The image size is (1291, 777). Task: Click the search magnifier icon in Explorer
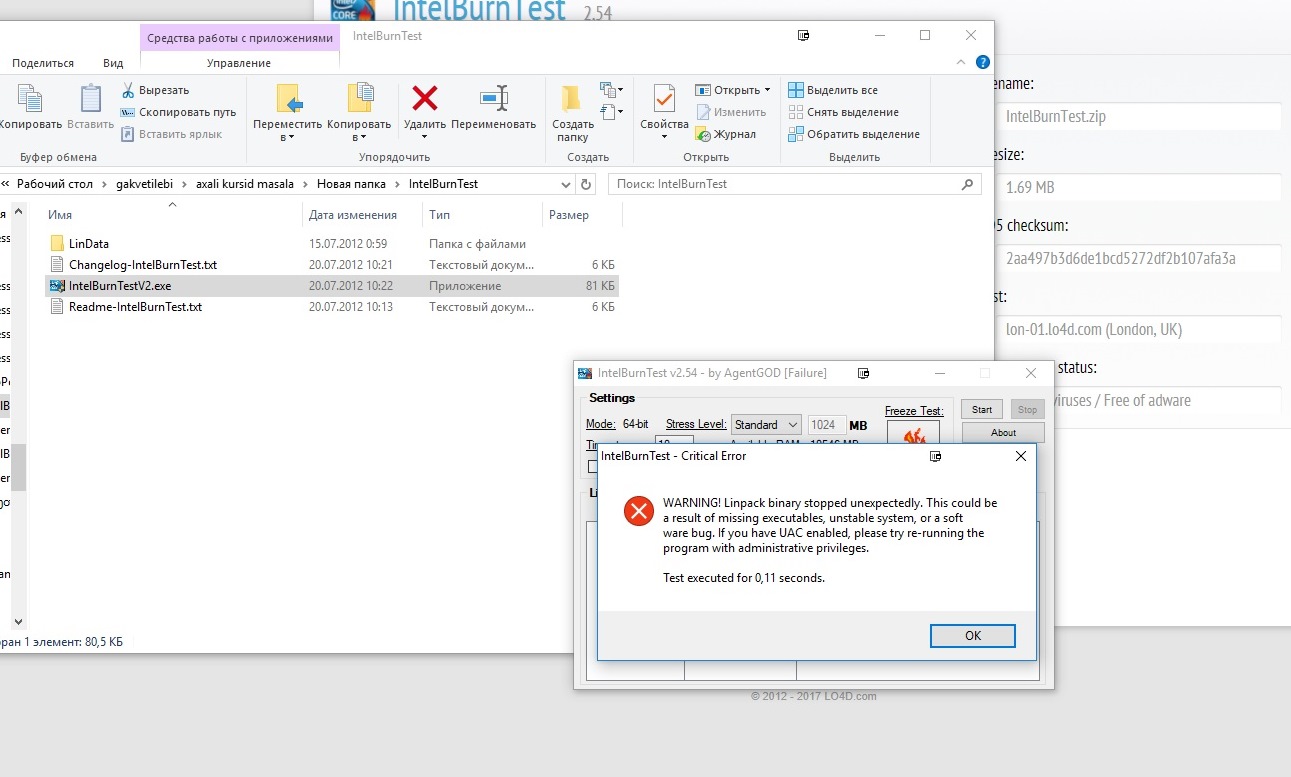pos(967,185)
